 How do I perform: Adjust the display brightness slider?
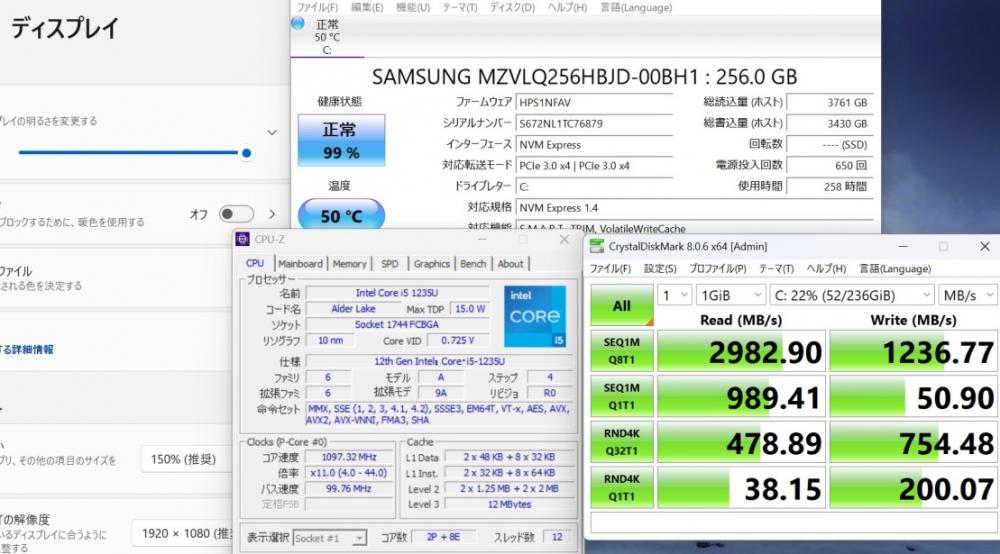135,153
